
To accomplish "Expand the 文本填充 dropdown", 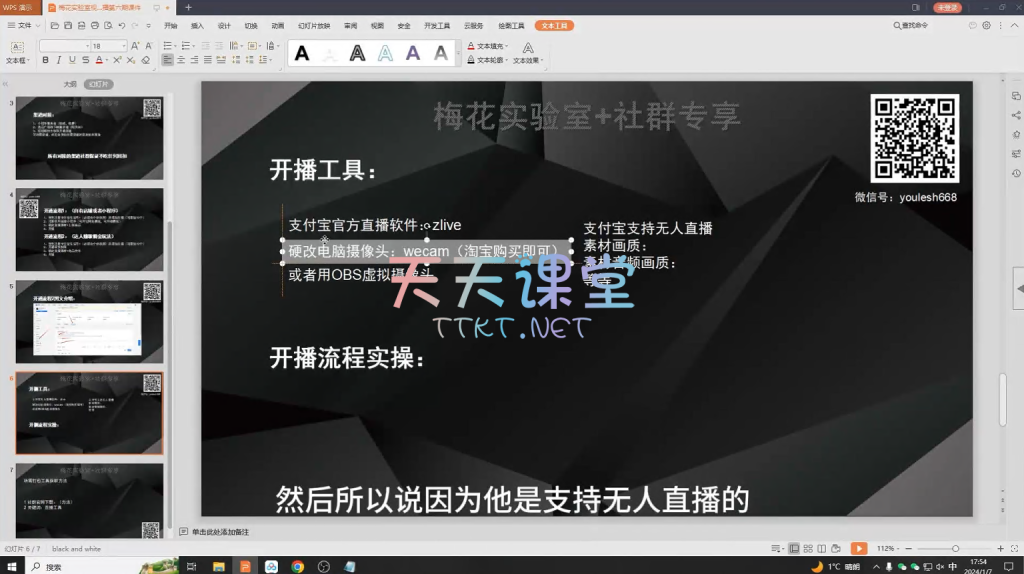I will point(508,46).
